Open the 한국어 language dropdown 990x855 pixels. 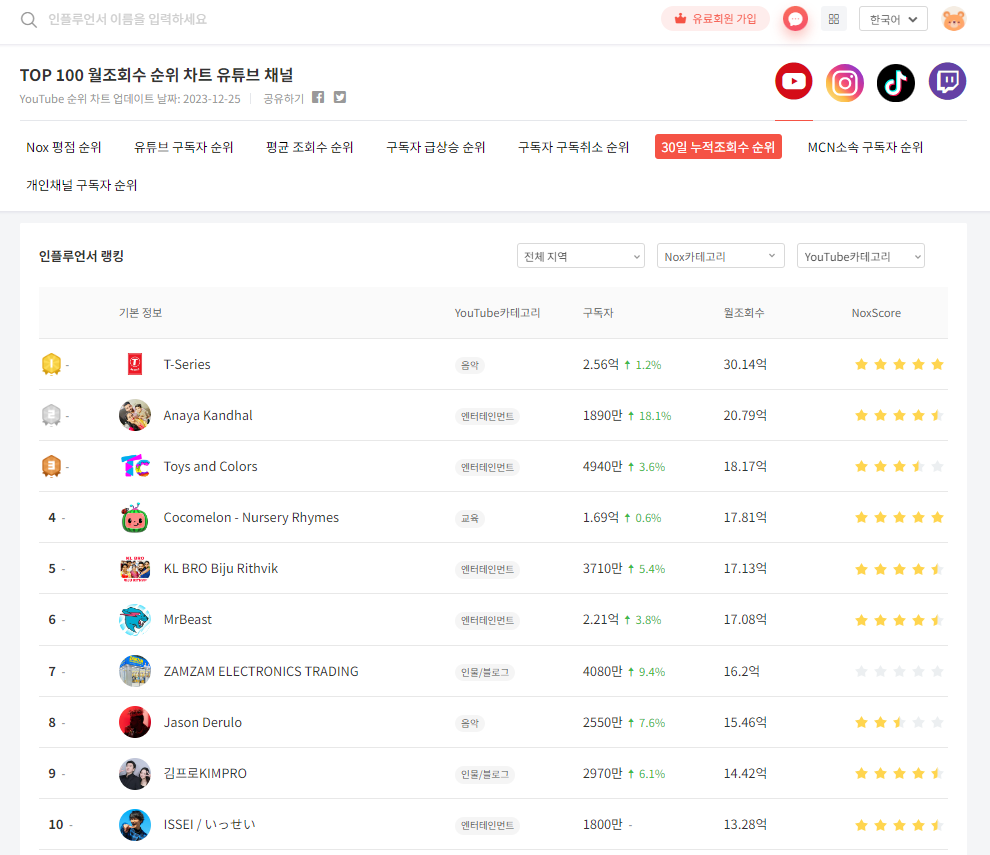pos(893,19)
